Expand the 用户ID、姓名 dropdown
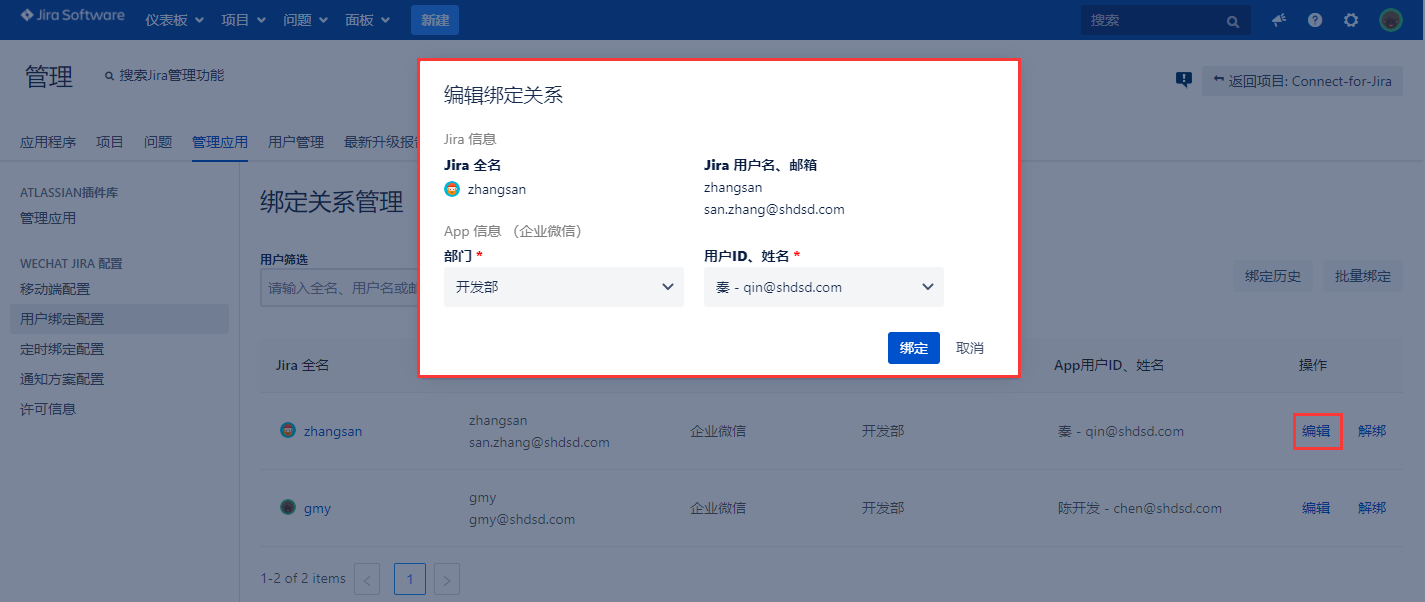1425x602 pixels. pyautogui.click(x=823, y=287)
